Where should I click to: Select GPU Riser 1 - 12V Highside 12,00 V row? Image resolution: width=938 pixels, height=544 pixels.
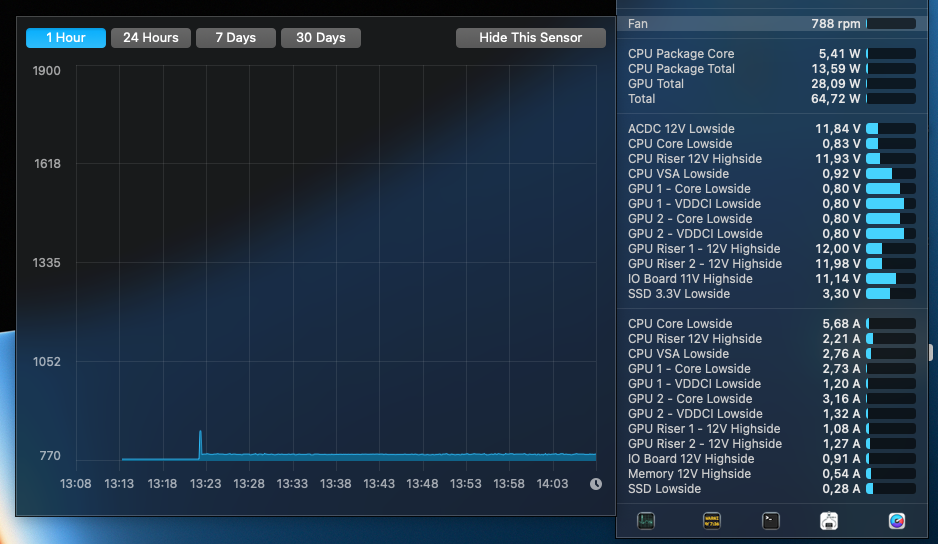[x=772, y=248]
